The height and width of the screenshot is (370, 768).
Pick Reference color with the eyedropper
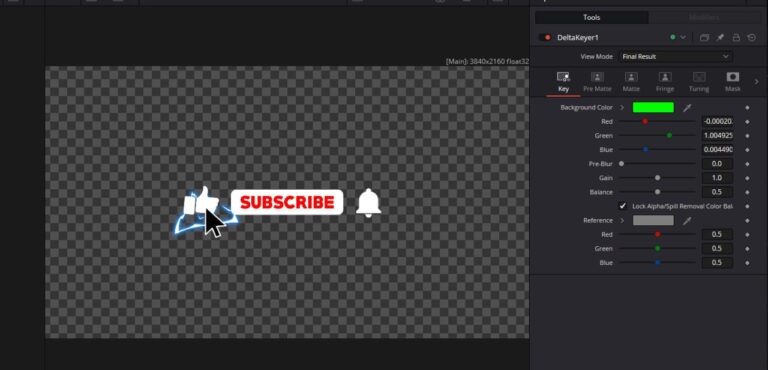(x=687, y=221)
